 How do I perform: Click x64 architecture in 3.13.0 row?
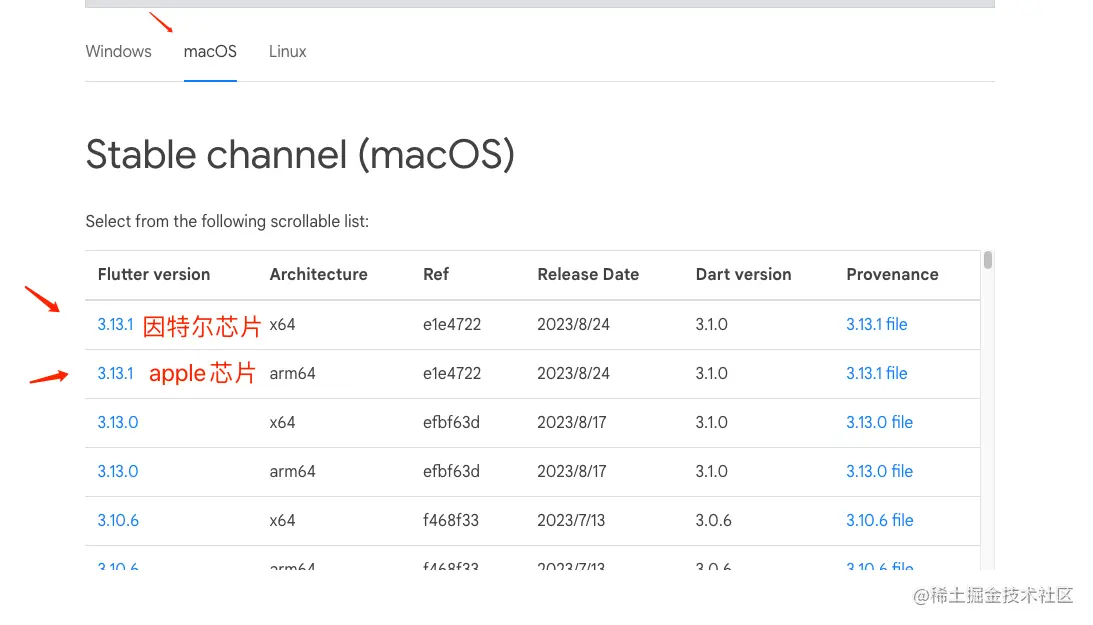(x=282, y=422)
